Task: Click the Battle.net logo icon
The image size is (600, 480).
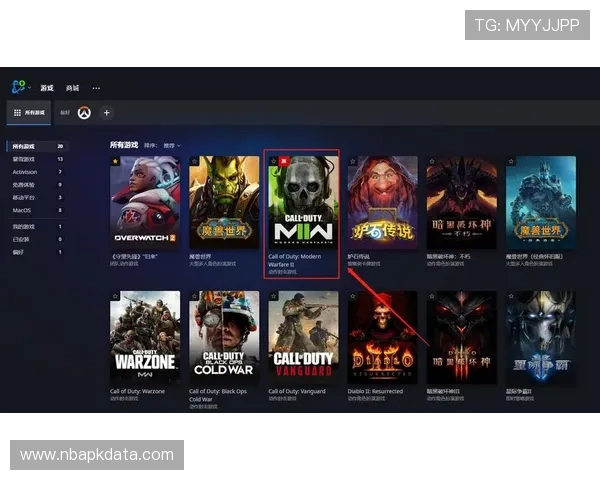Action: 18,88
